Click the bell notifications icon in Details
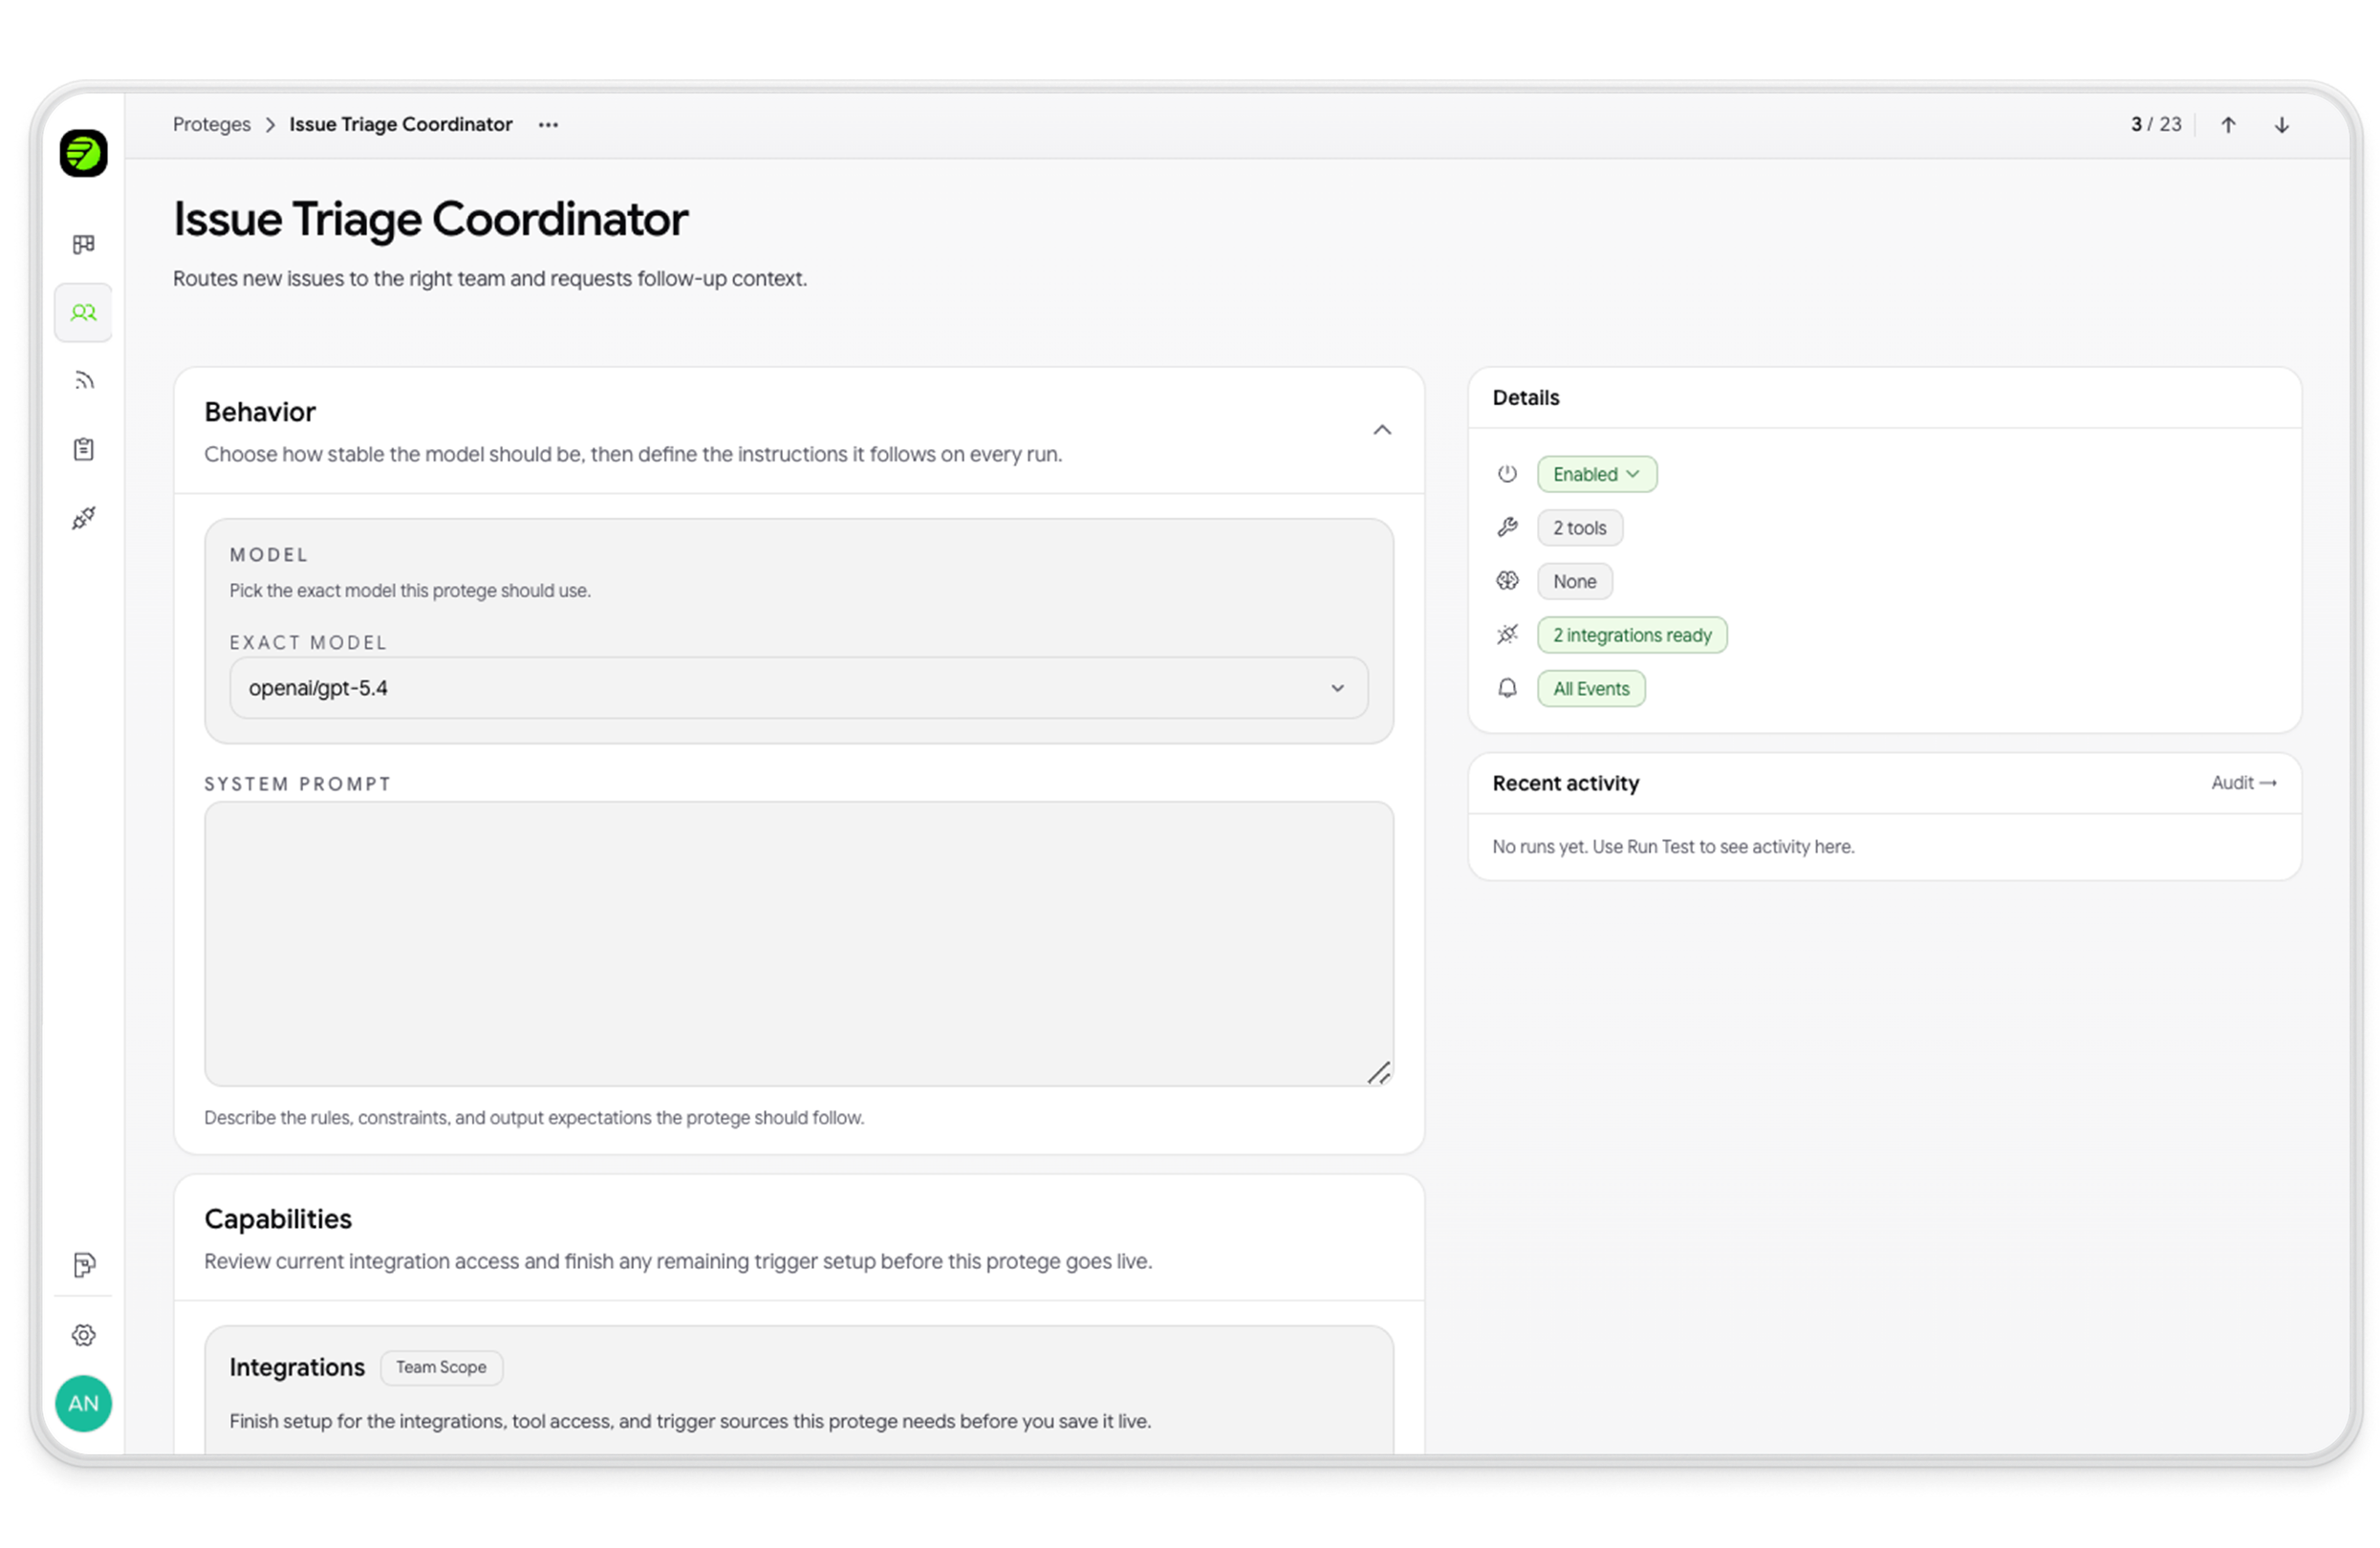The image size is (2380, 1548). click(1507, 688)
